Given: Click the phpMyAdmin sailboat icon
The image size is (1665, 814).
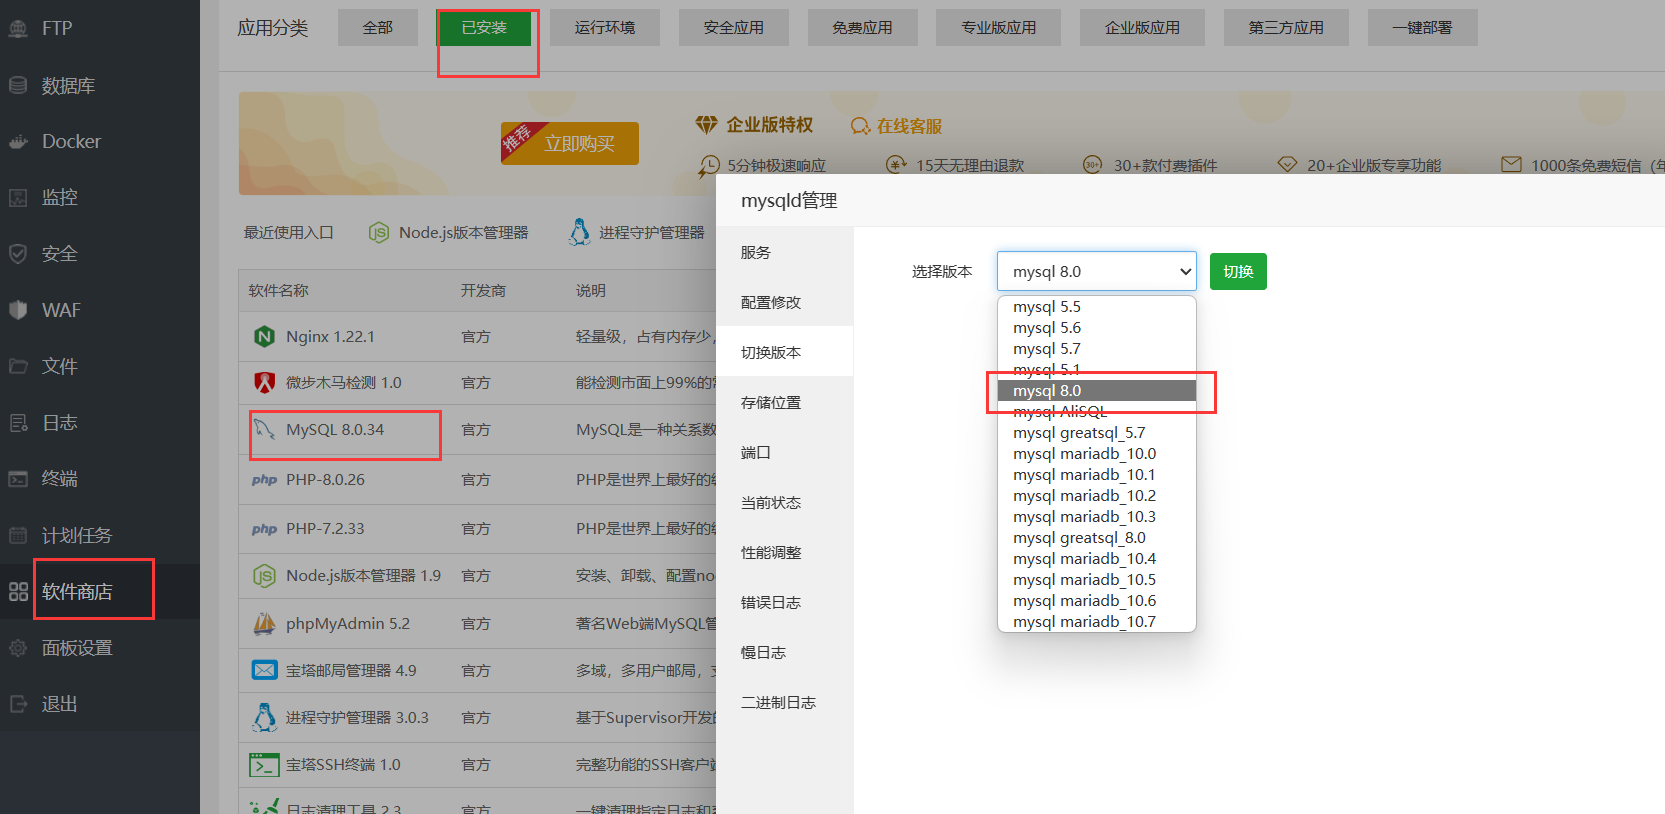Looking at the screenshot, I should pyautogui.click(x=264, y=624).
